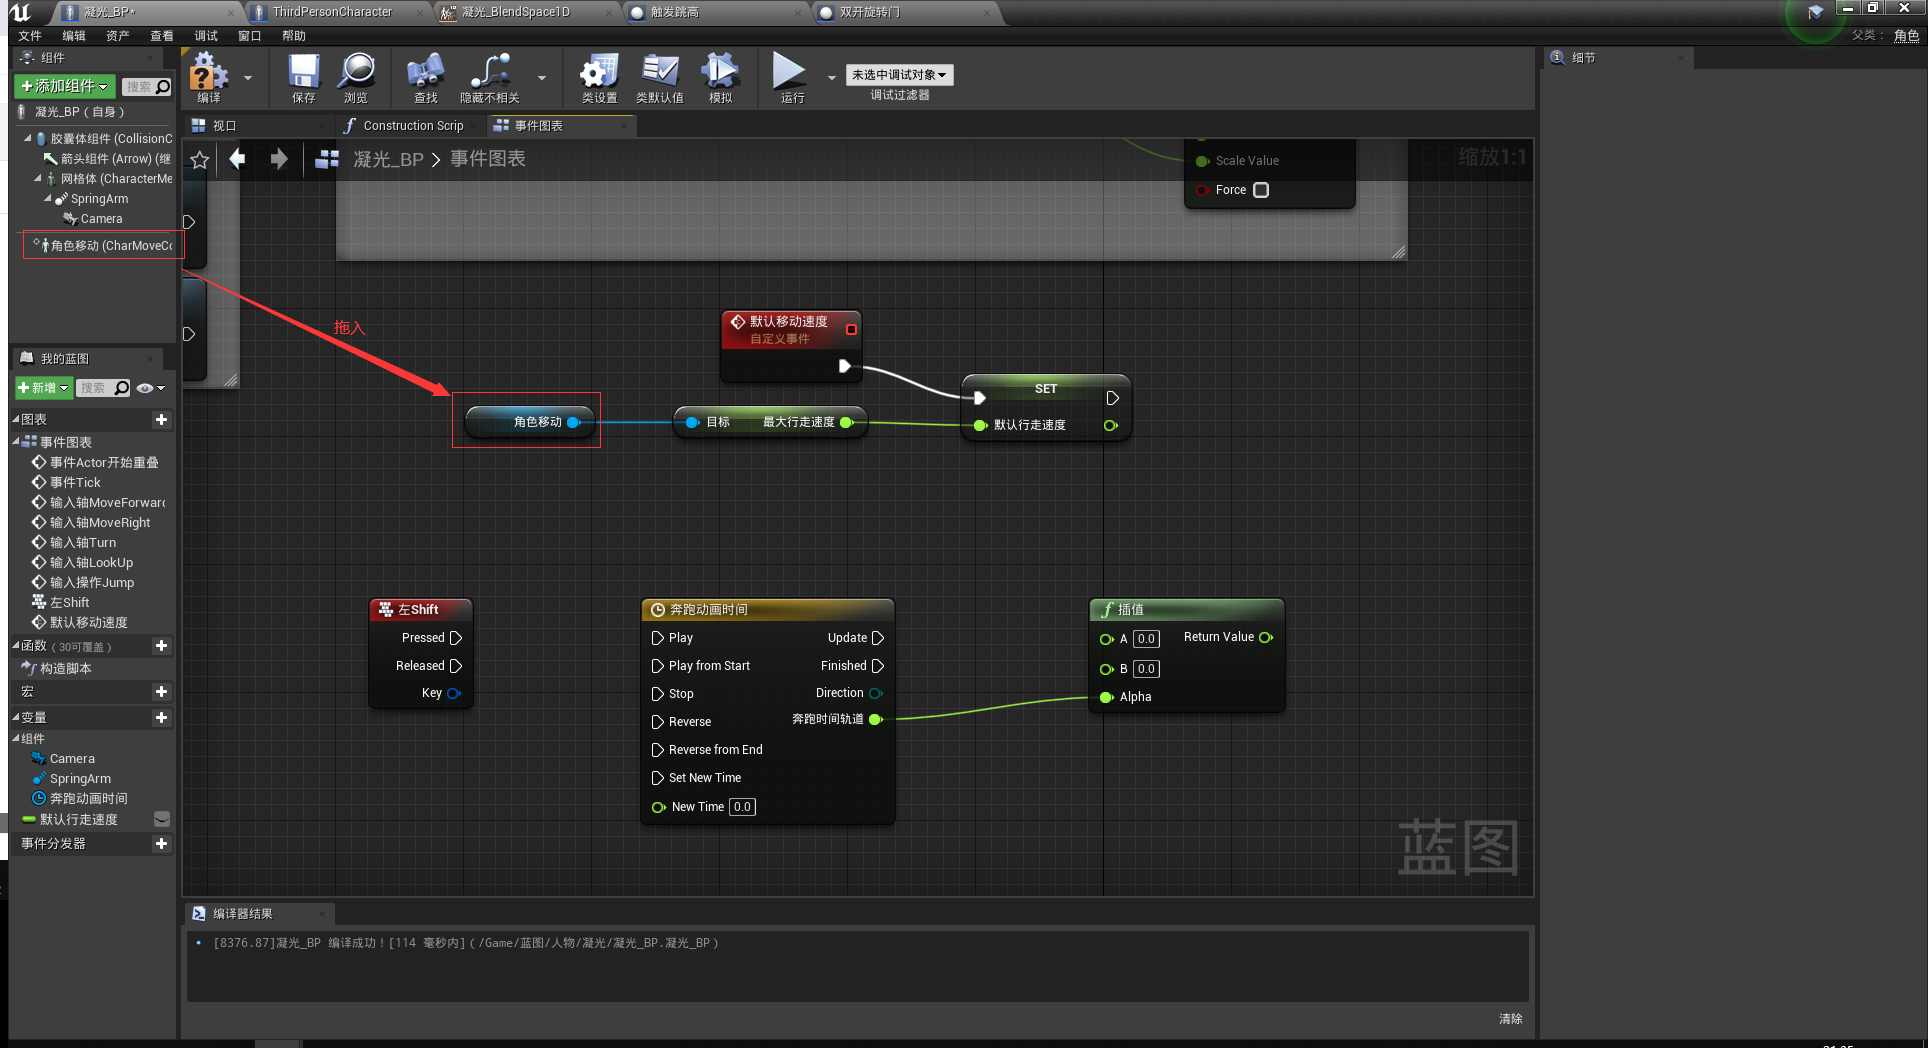Viewport: 1928px width, 1048px height.
Task: Open the 文件 File menu
Action: 30,36
